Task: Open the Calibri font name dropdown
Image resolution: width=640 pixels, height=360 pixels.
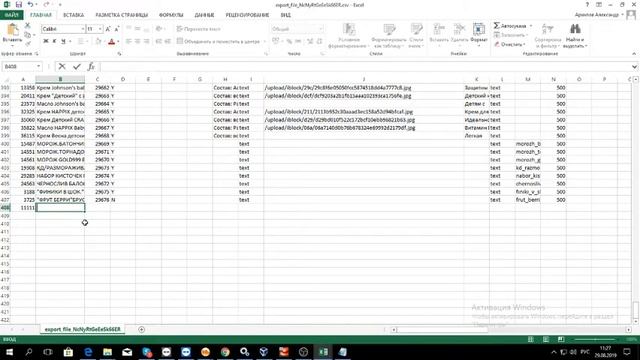Action: point(83,29)
